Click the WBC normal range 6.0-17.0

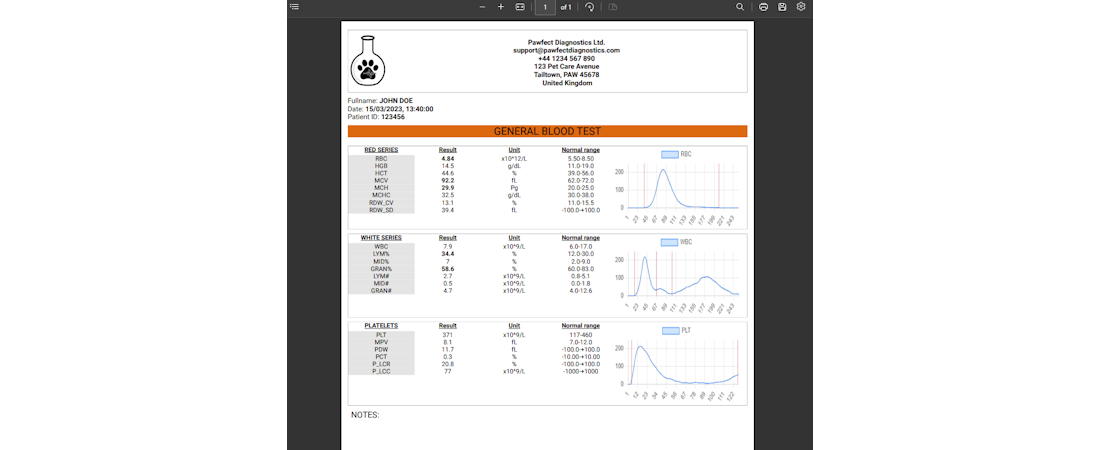click(x=581, y=246)
